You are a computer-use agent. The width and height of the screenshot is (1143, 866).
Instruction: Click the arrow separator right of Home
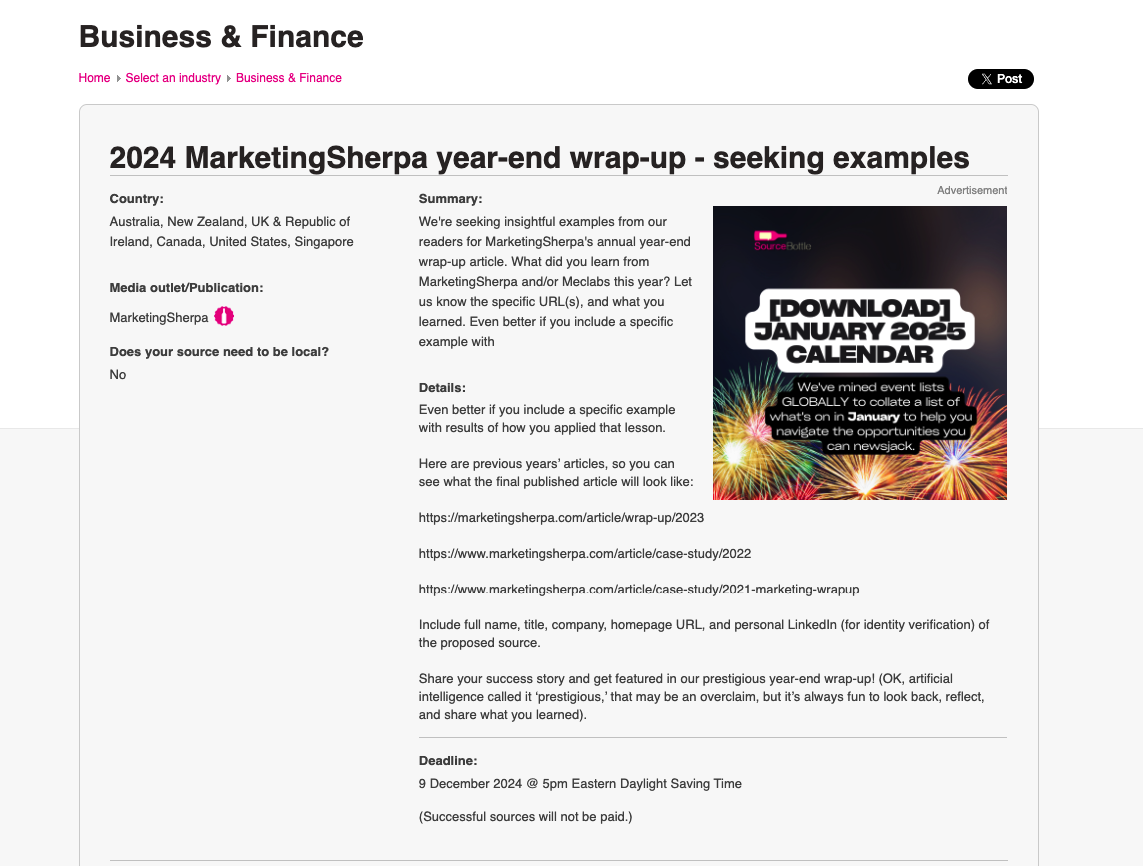[x=118, y=78]
